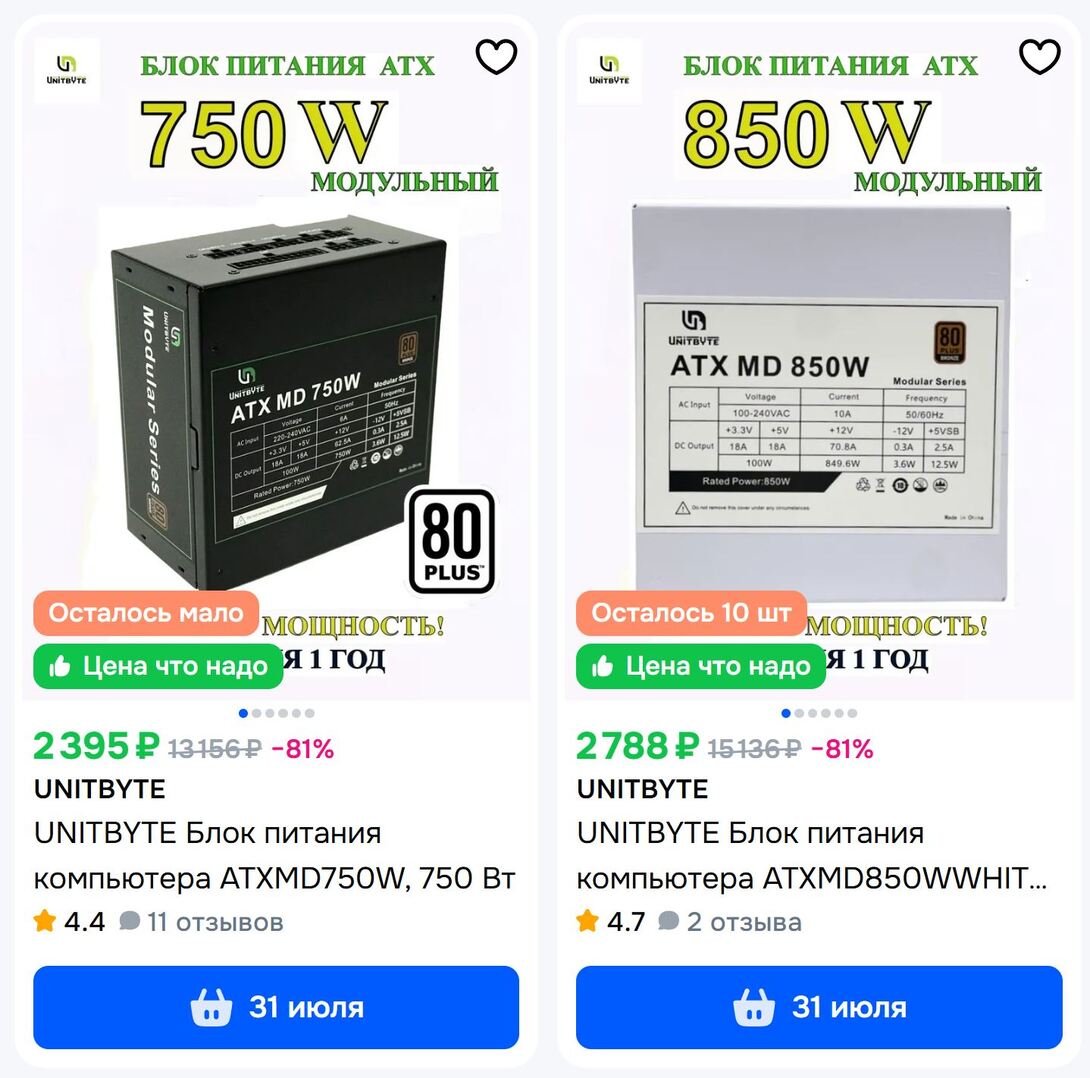
Task: Add 850W power supply to favorites heart
Action: [1039, 57]
